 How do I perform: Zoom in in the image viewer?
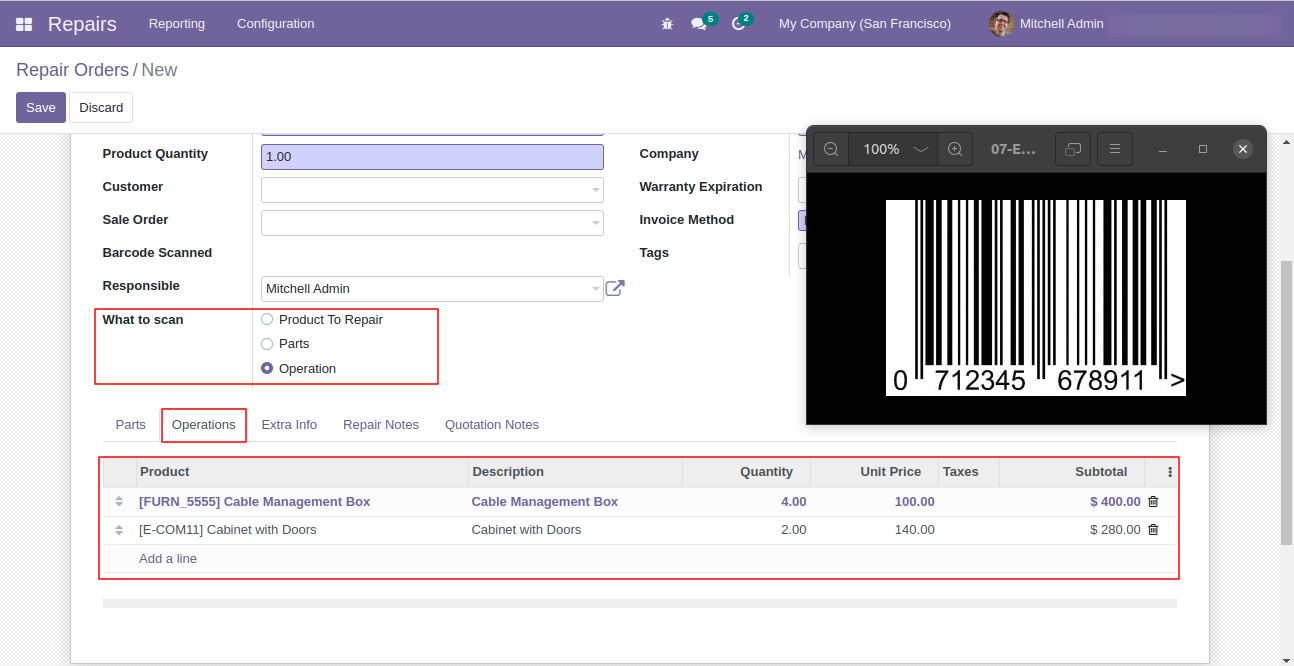pos(955,149)
